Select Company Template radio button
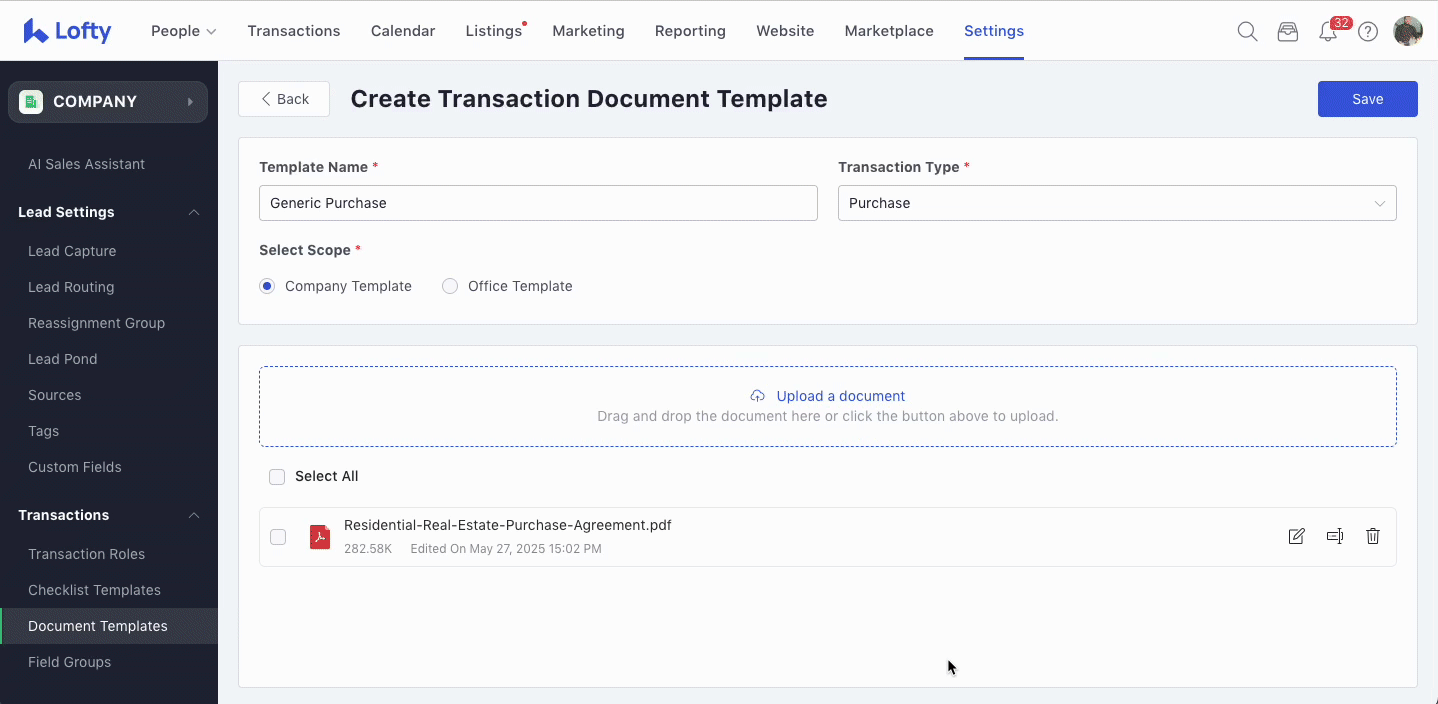1438x704 pixels. [267, 286]
